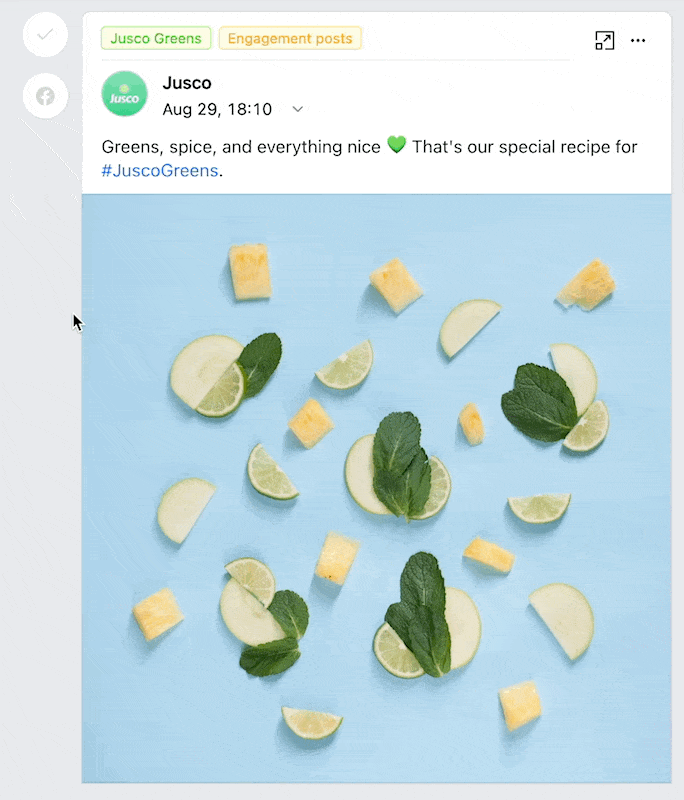Click the word nice before the heart emoji
This screenshot has width=684, height=800.
click(362, 147)
